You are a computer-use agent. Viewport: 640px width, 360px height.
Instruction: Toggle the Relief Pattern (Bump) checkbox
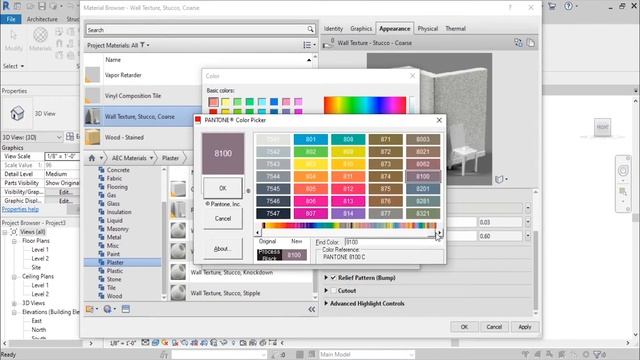pos(333,278)
